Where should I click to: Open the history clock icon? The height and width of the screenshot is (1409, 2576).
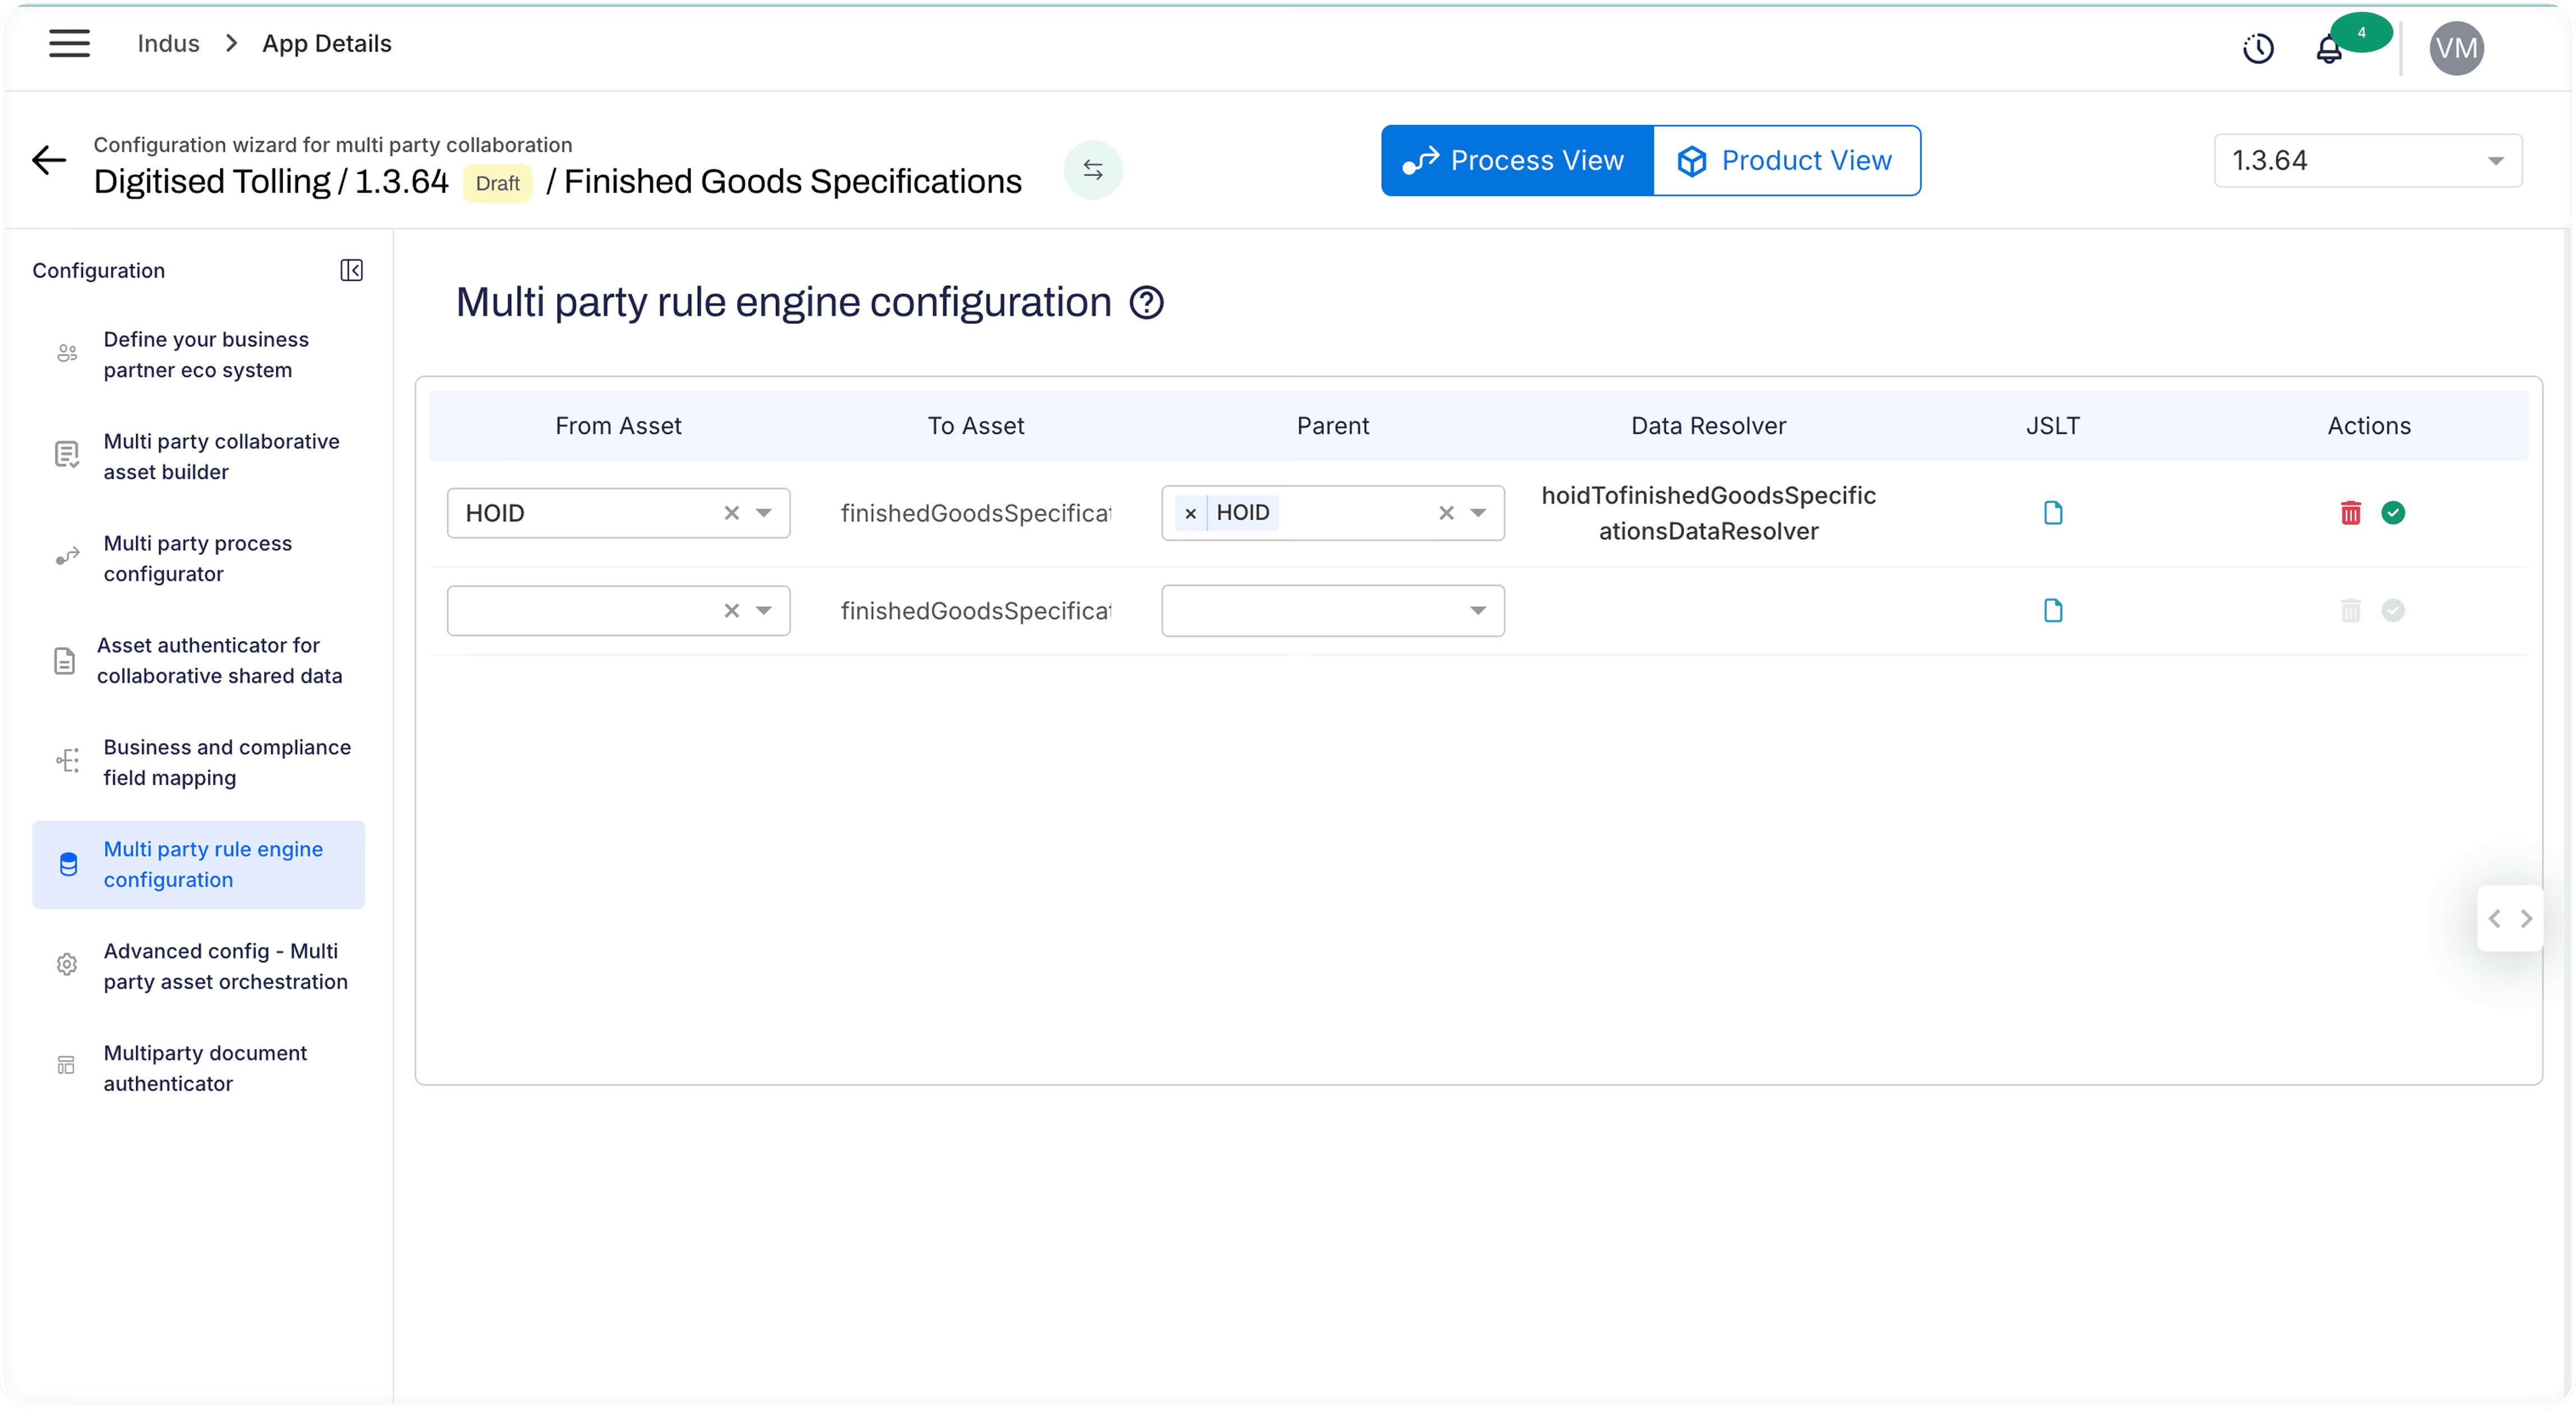point(2258,48)
